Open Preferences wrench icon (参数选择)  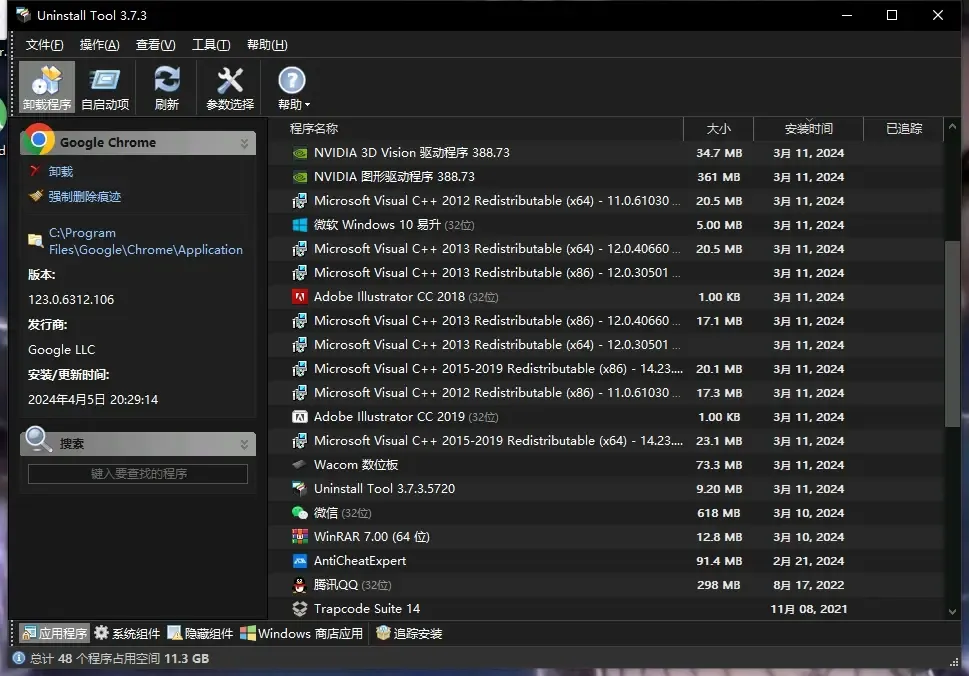click(230, 87)
